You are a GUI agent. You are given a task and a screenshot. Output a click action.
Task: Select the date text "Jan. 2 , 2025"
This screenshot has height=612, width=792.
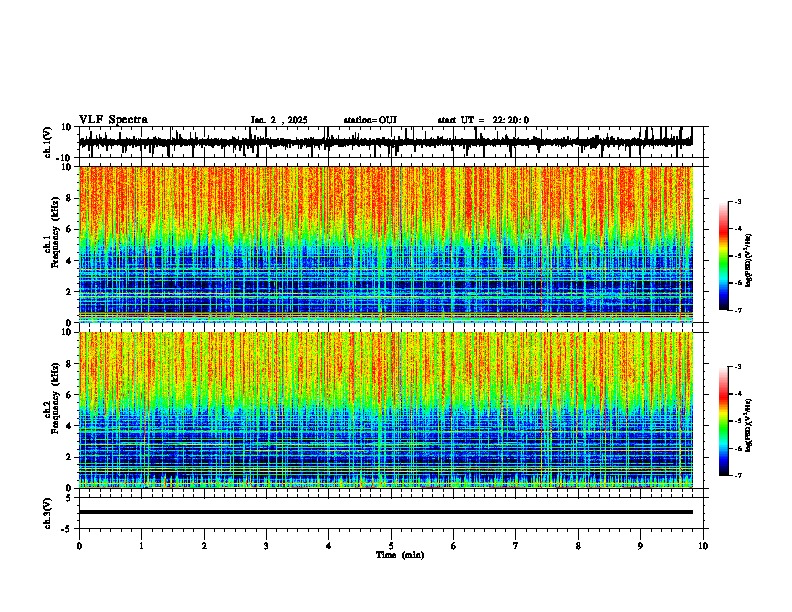point(279,120)
